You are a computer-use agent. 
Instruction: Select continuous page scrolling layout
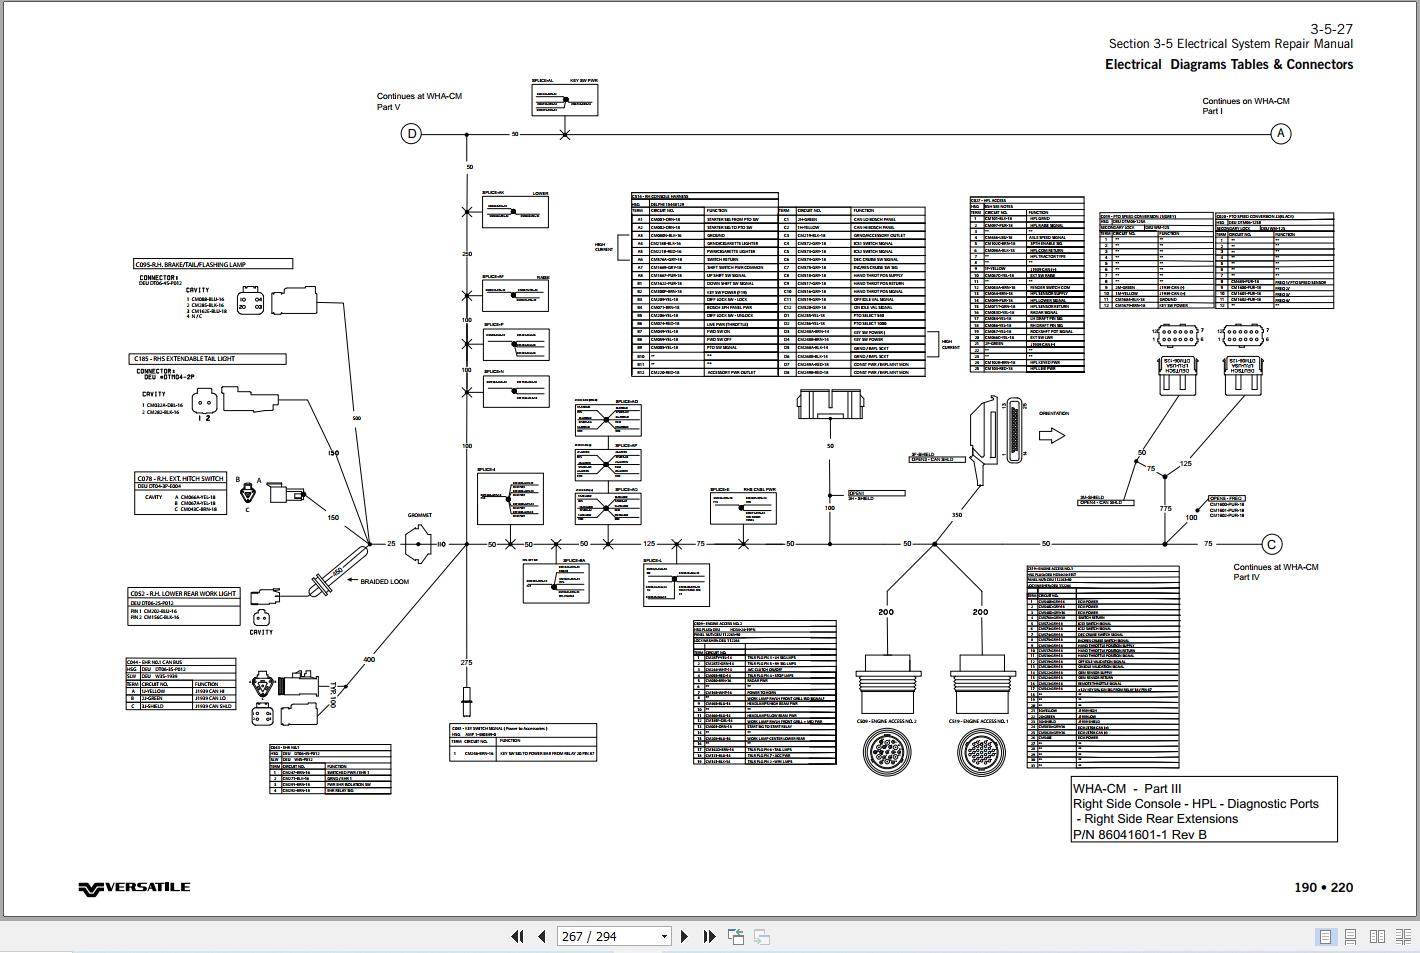click(1350, 937)
